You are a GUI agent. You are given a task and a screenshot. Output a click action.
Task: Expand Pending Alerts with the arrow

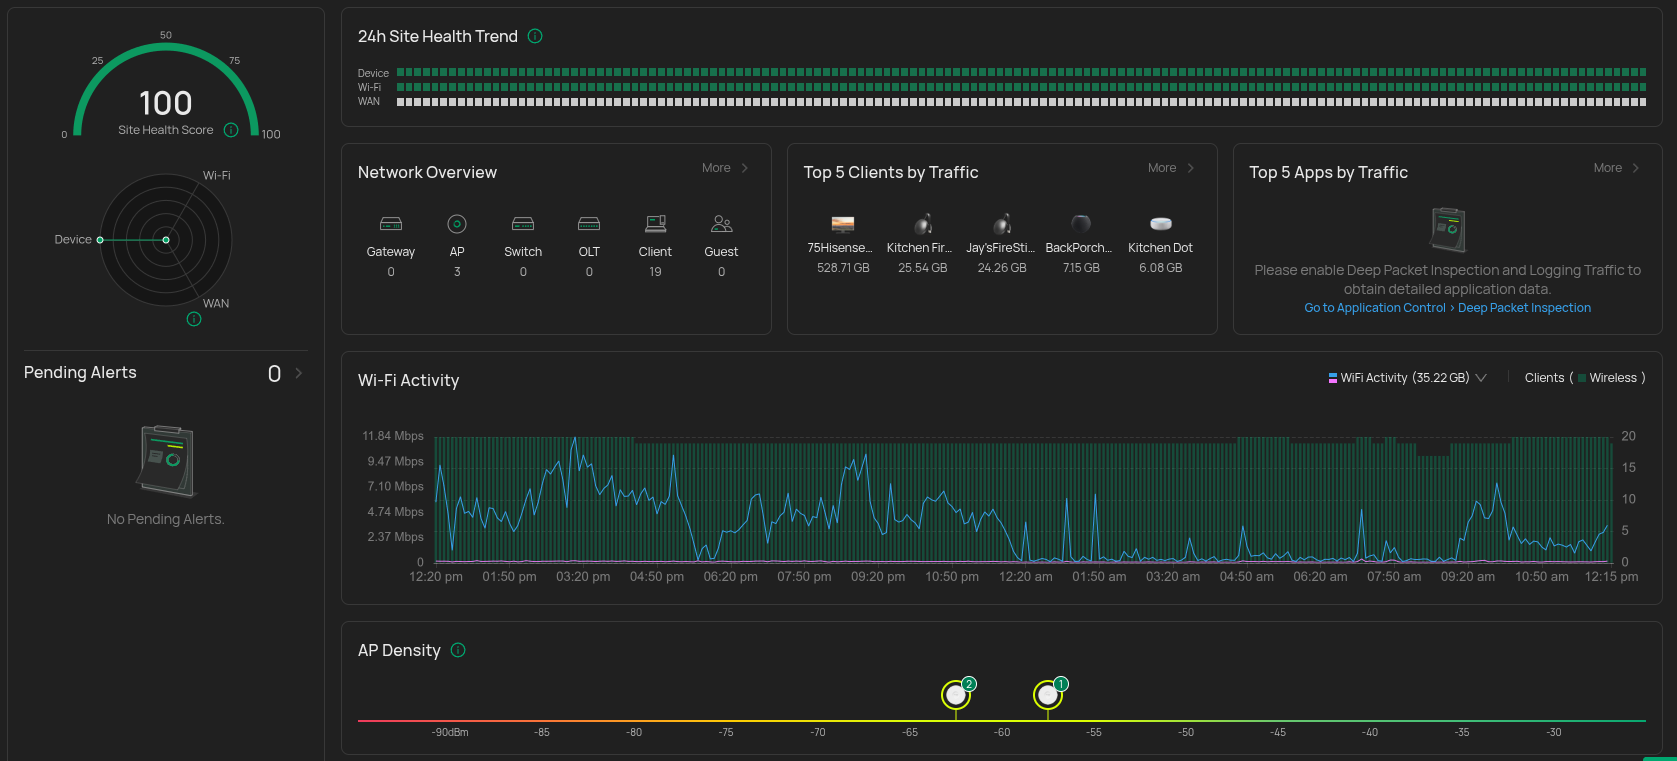[298, 373]
